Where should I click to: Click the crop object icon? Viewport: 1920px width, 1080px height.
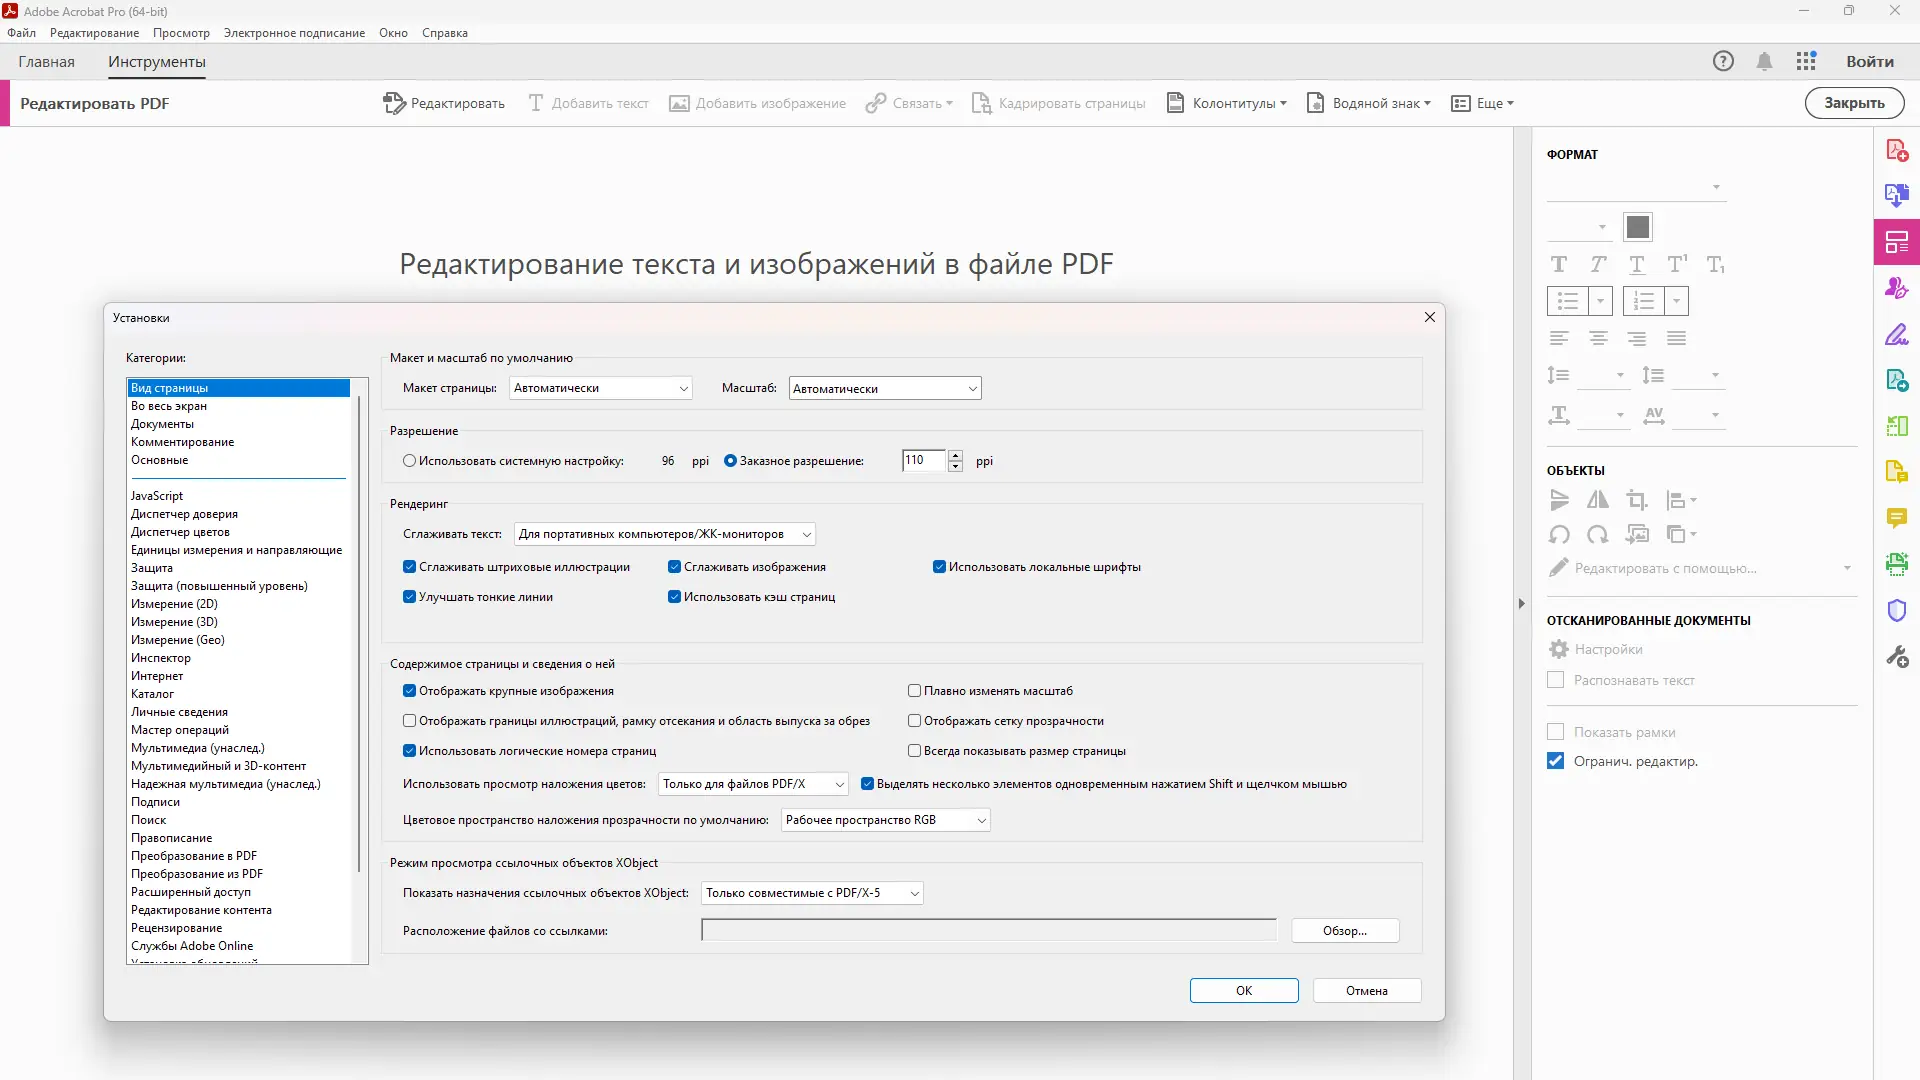tap(1637, 500)
